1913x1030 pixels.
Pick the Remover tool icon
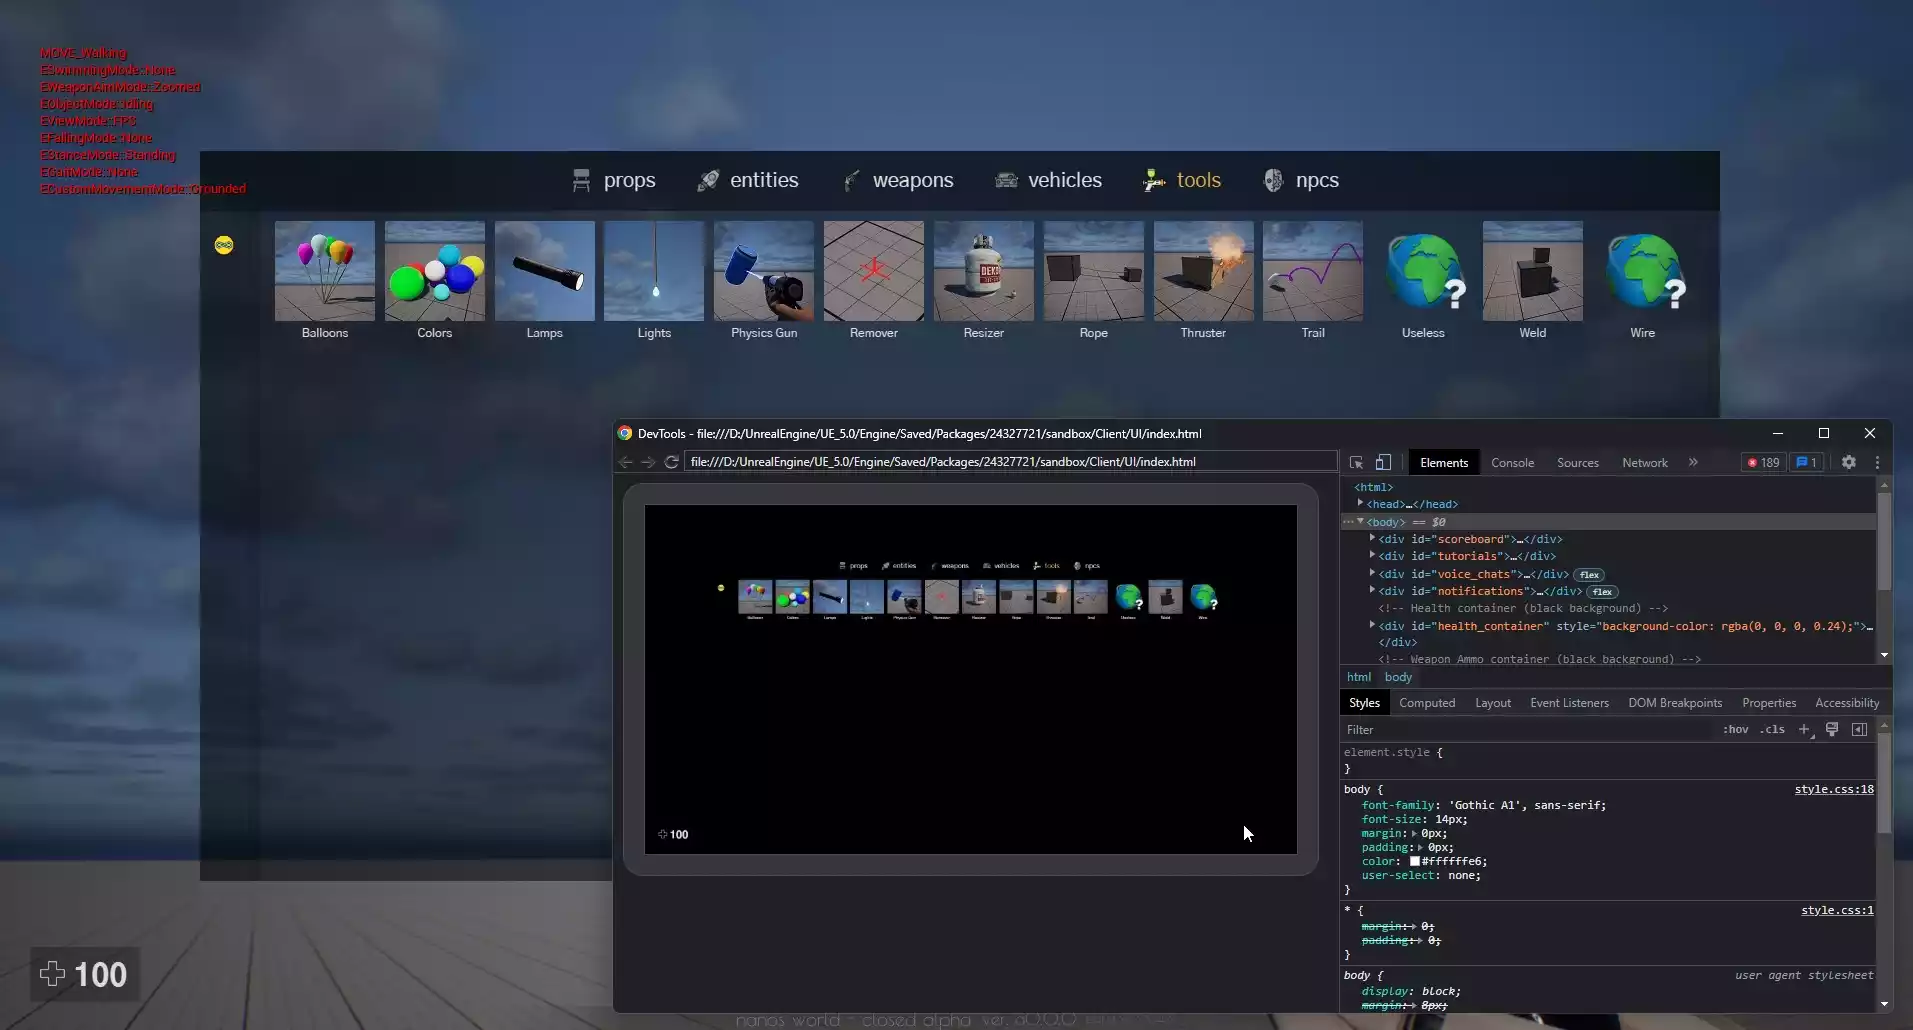(874, 271)
